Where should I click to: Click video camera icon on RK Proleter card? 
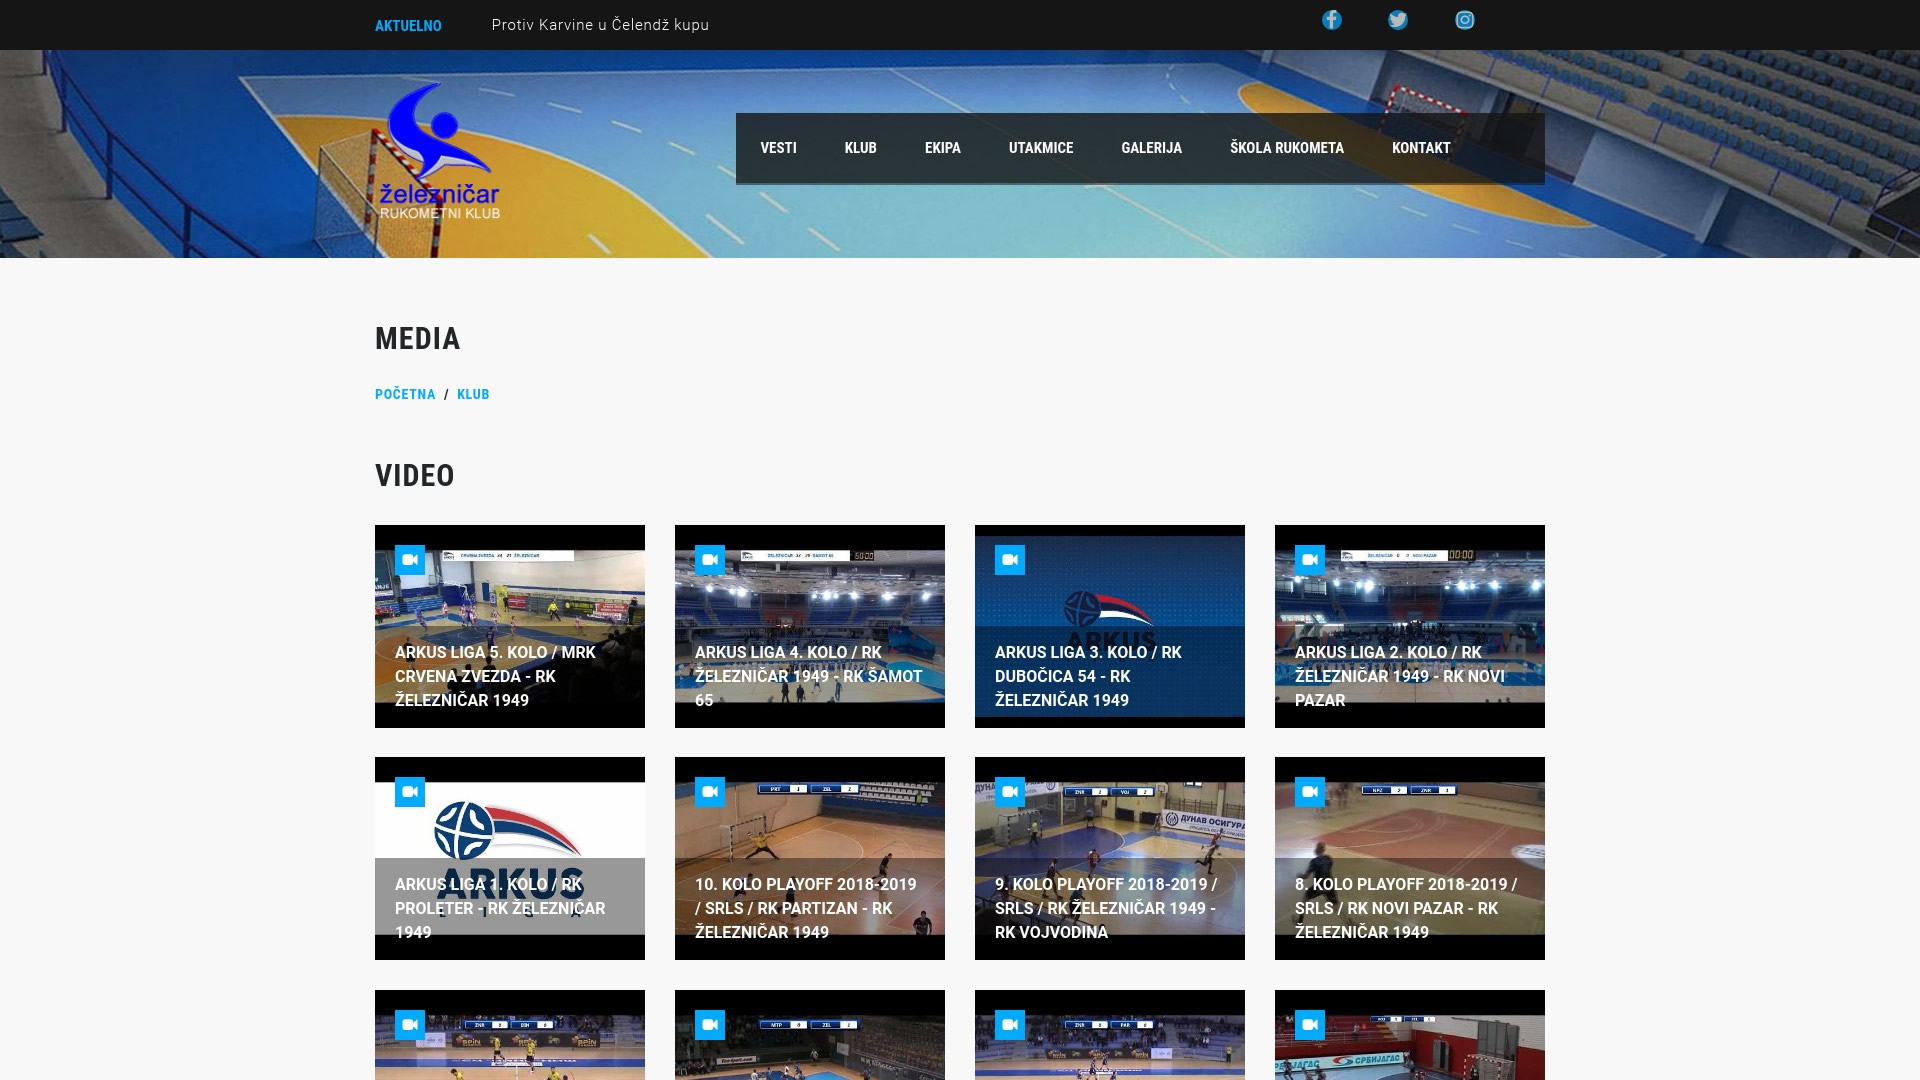410,792
